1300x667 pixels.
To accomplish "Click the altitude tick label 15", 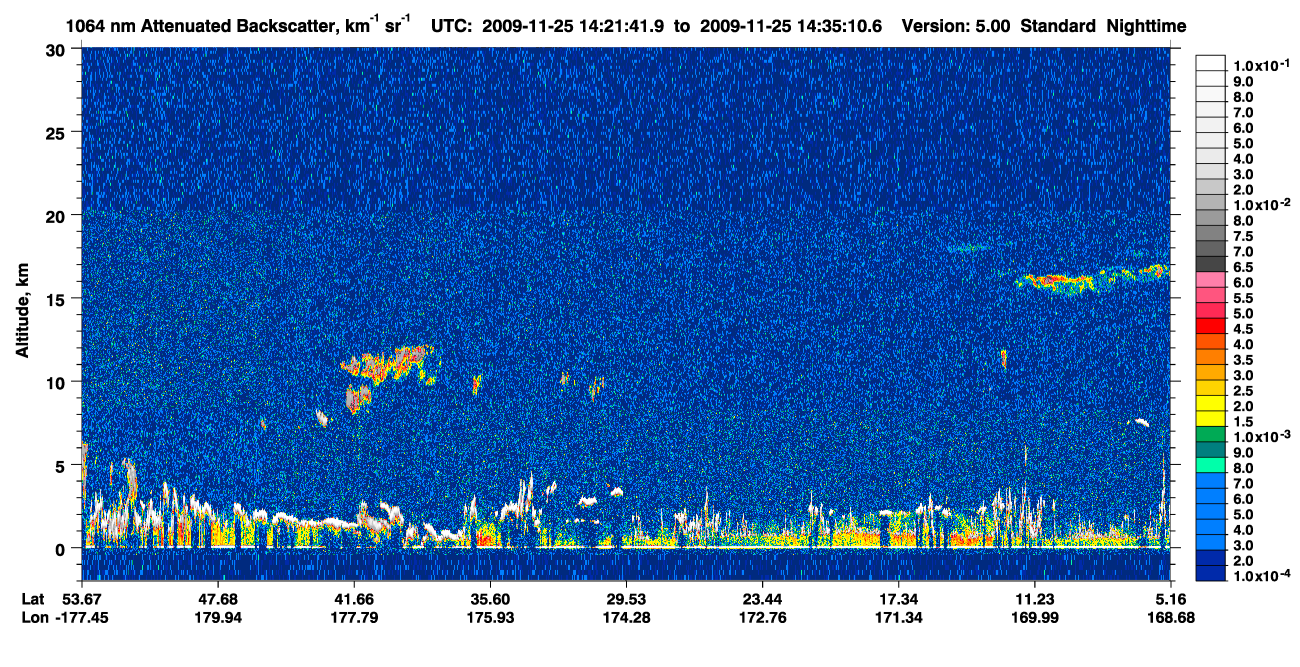I will 54,298.
